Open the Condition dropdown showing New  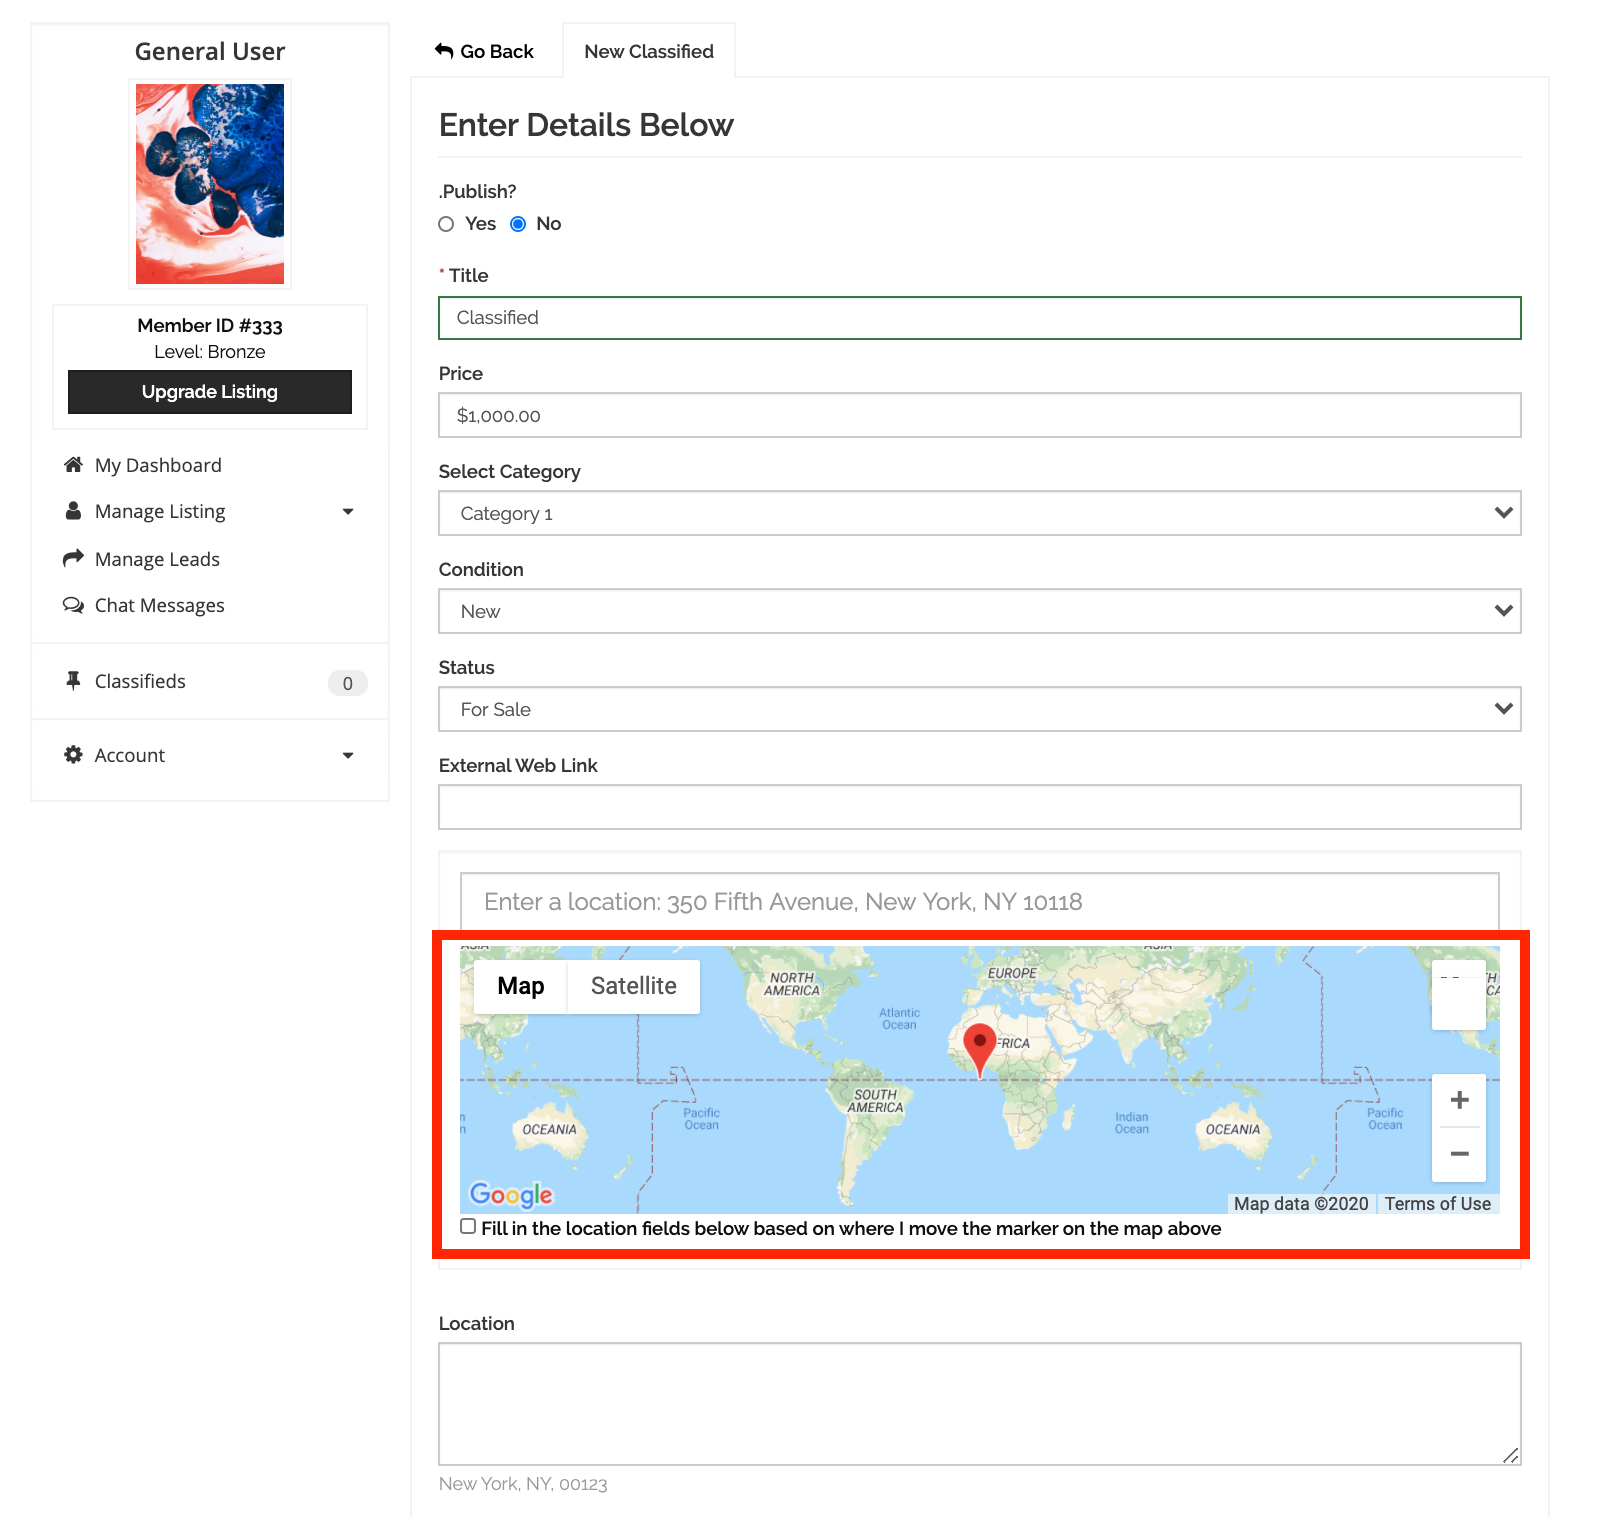(979, 610)
